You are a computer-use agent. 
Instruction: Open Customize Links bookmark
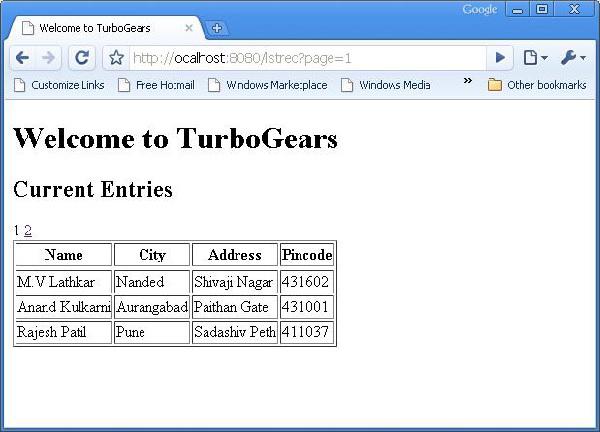pyautogui.click(x=59, y=85)
